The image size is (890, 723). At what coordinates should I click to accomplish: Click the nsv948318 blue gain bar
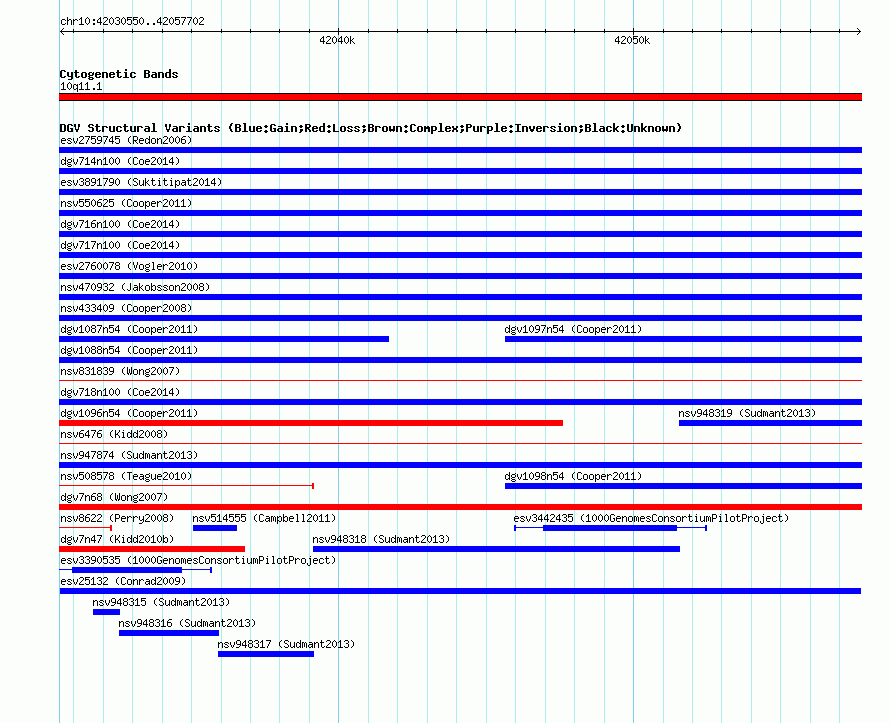coord(496,549)
